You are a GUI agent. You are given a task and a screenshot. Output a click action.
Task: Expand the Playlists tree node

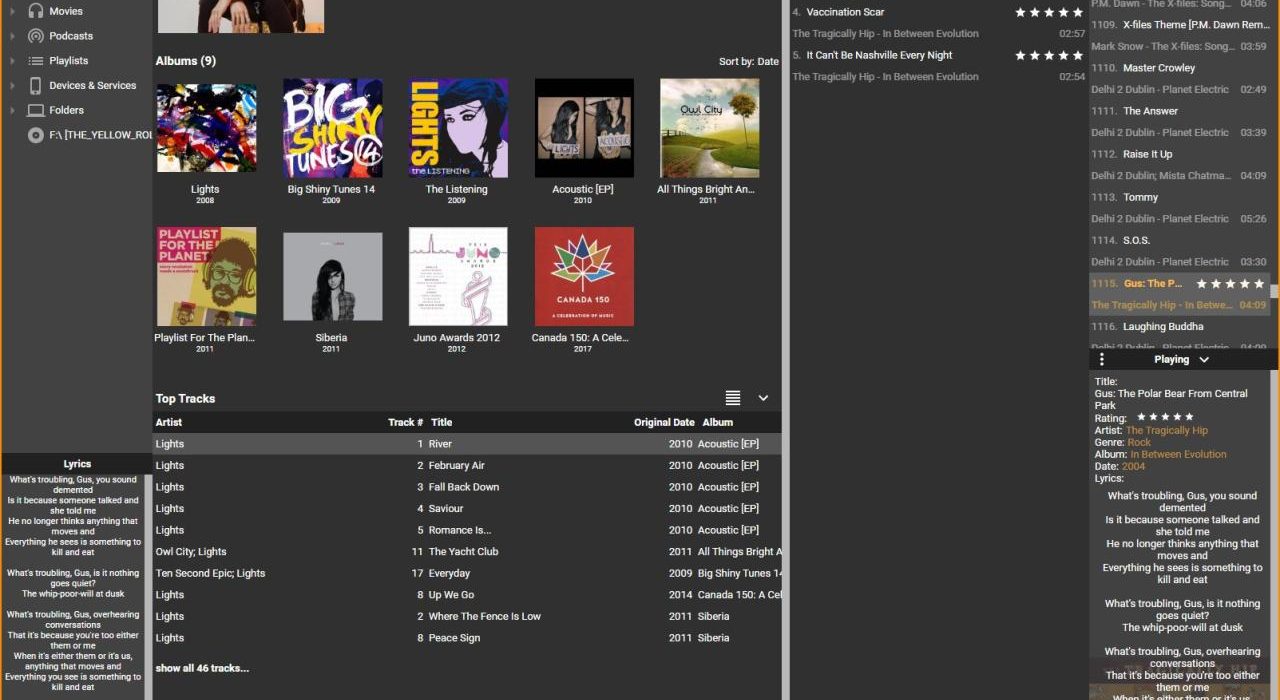click(x=12, y=61)
